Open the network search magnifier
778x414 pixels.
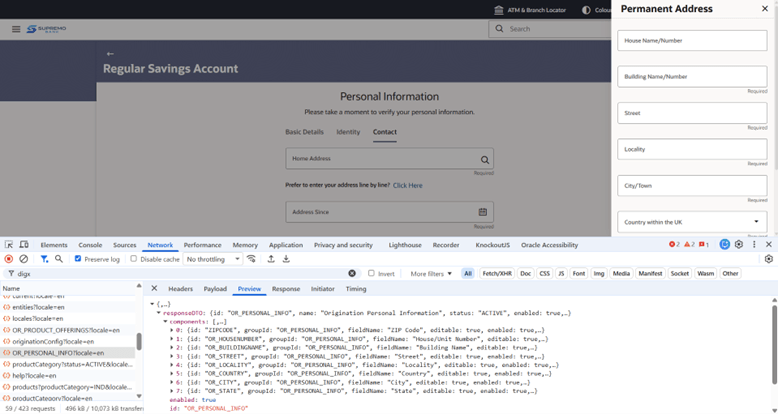coord(59,259)
